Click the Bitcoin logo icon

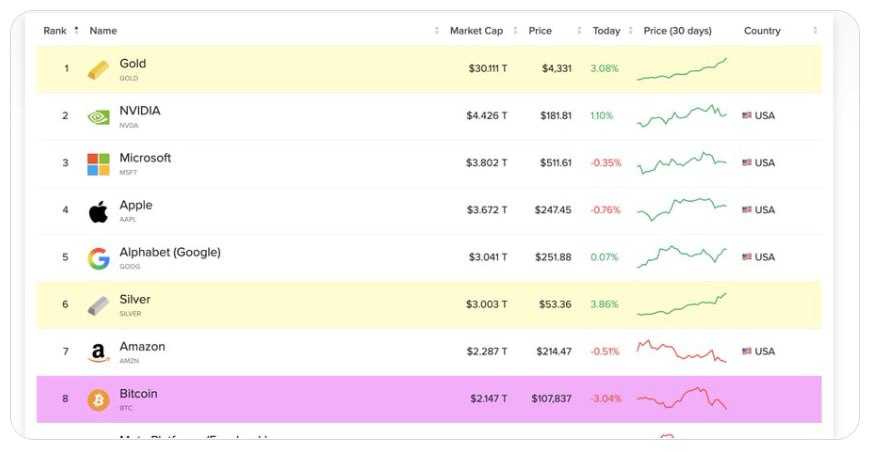pos(98,400)
